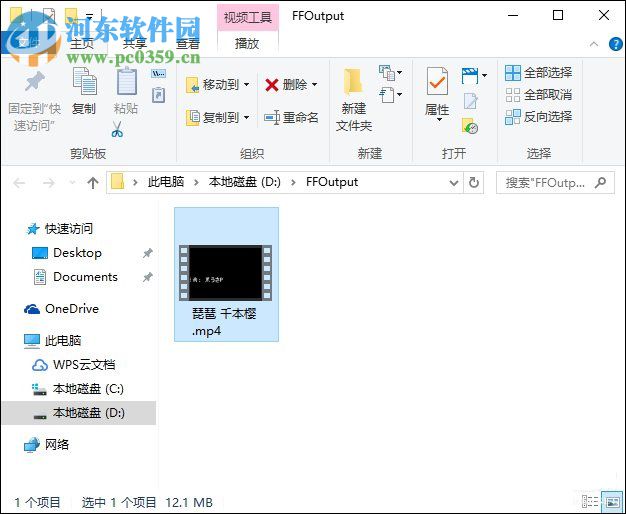
Task: Expand the Open with dropdown arrow
Action: point(485,75)
